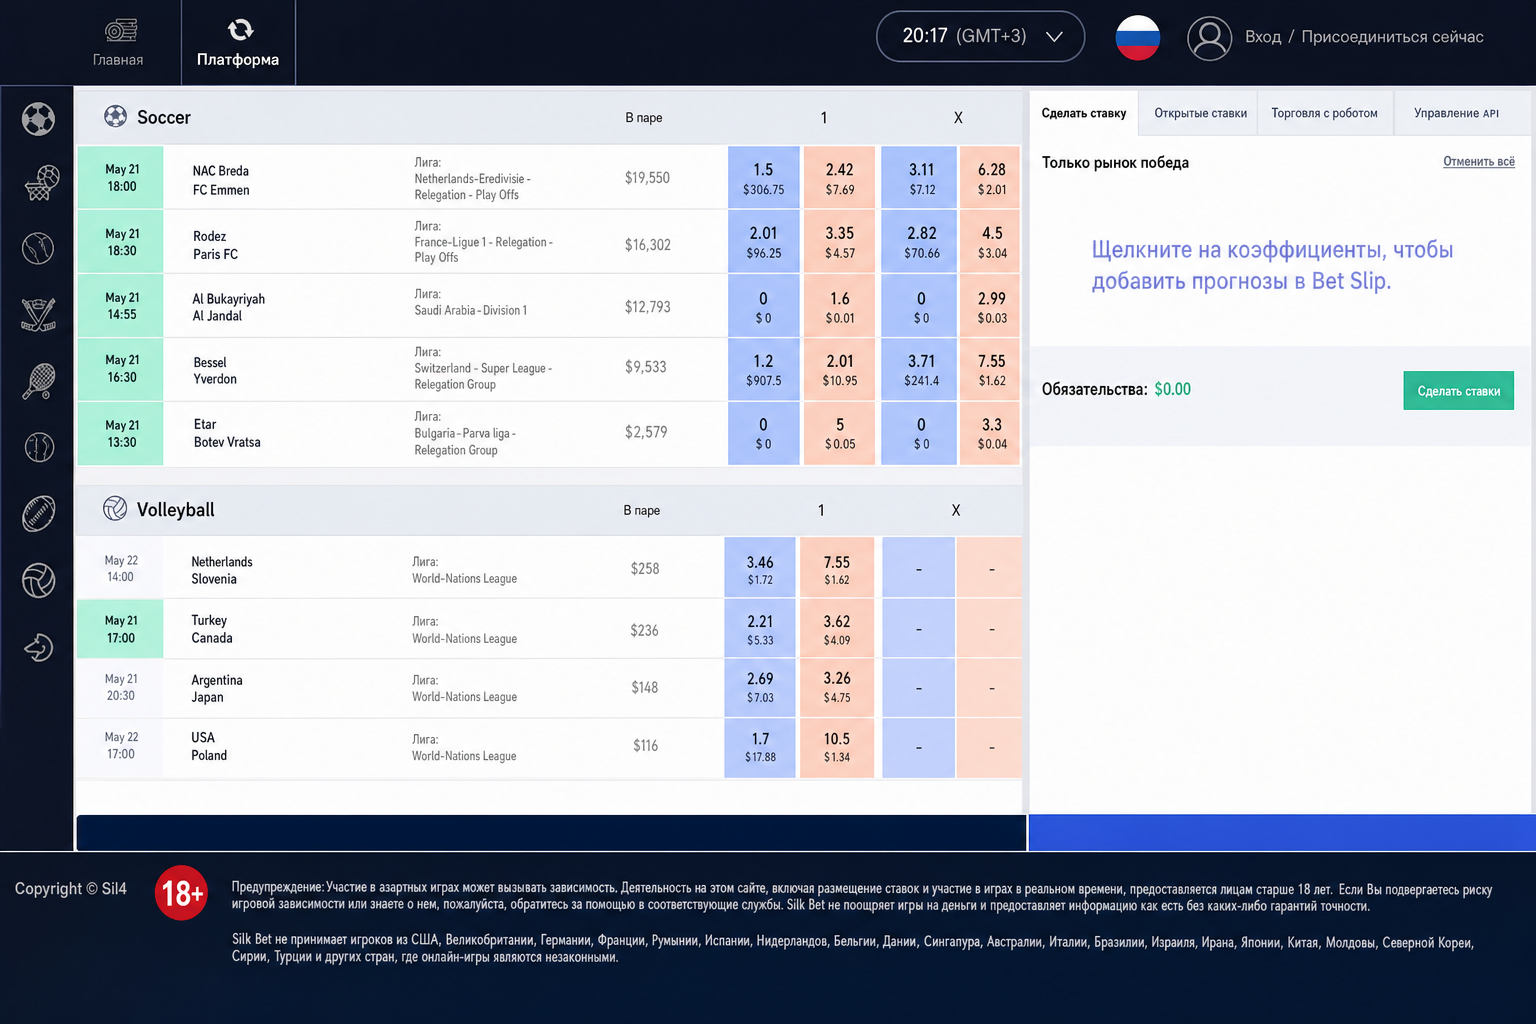Open the Argentina Japan match

point(217,688)
